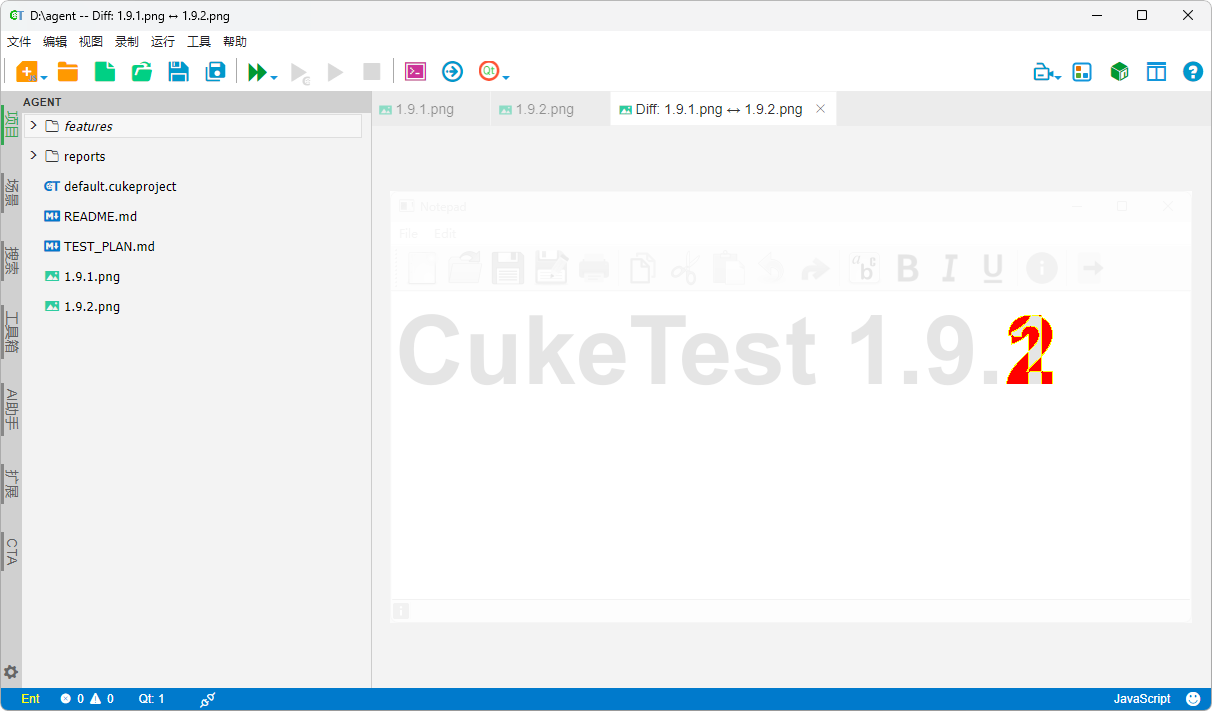
Task: Open the 帮助 menu
Action: point(235,42)
